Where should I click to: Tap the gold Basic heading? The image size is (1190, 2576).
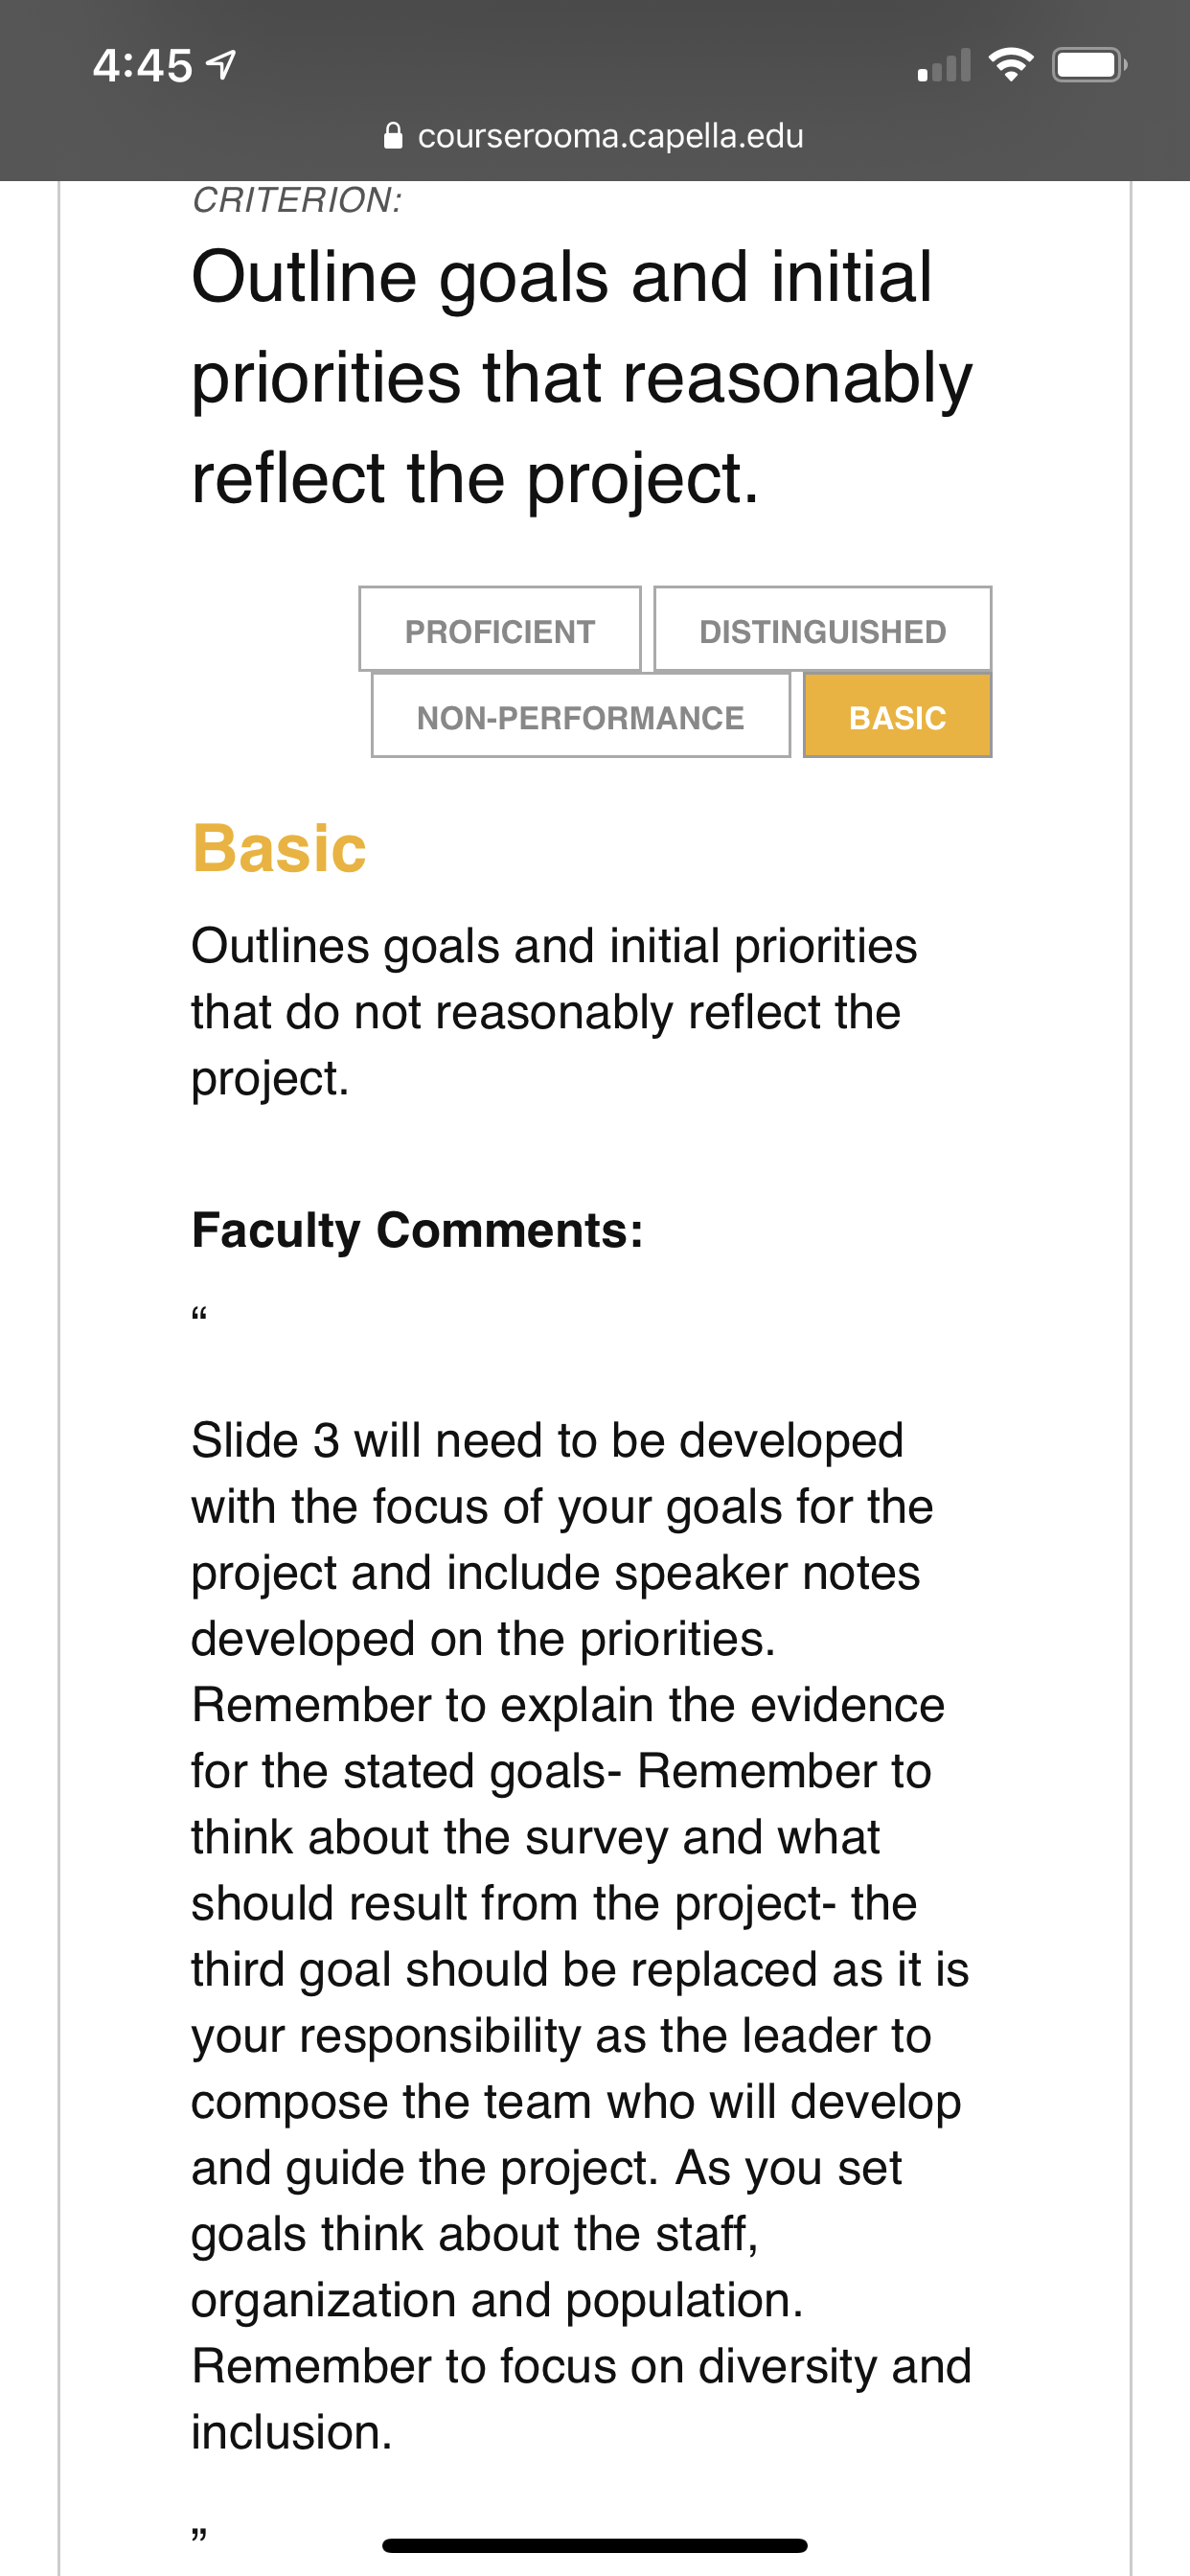click(x=279, y=848)
